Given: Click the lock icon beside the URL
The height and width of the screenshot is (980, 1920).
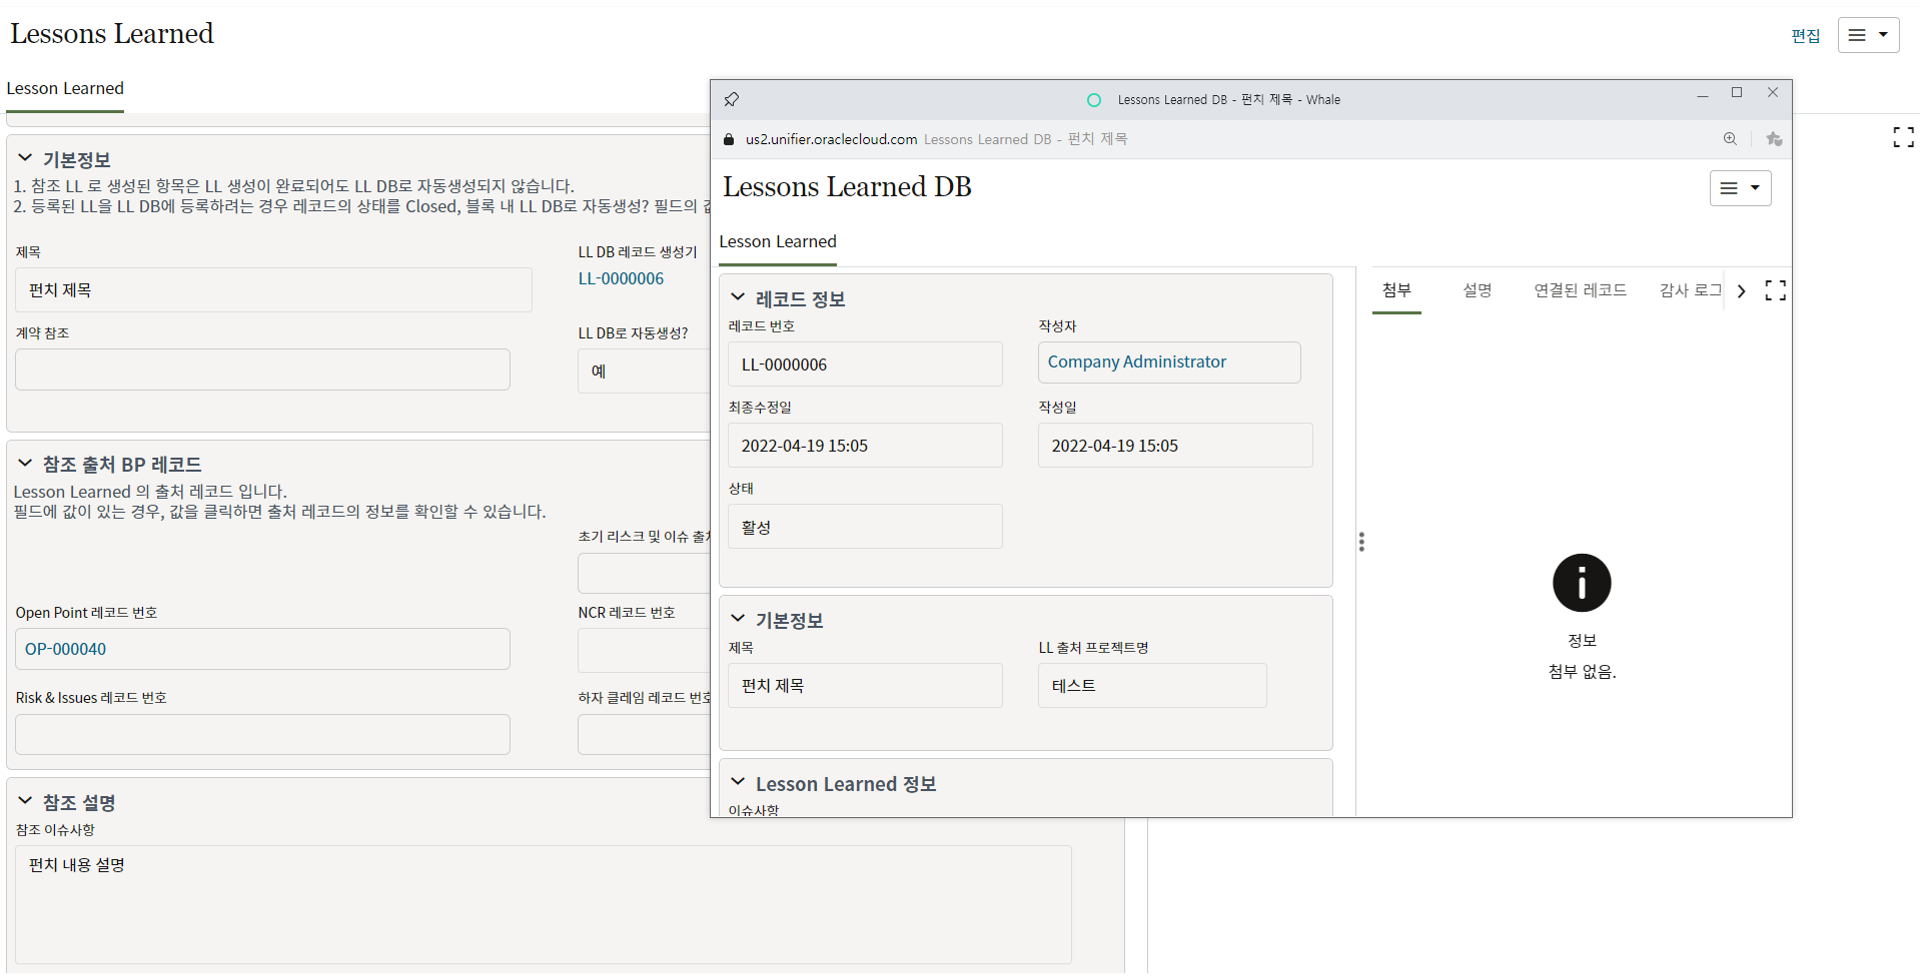Looking at the screenshot, I should coord(729,139).
